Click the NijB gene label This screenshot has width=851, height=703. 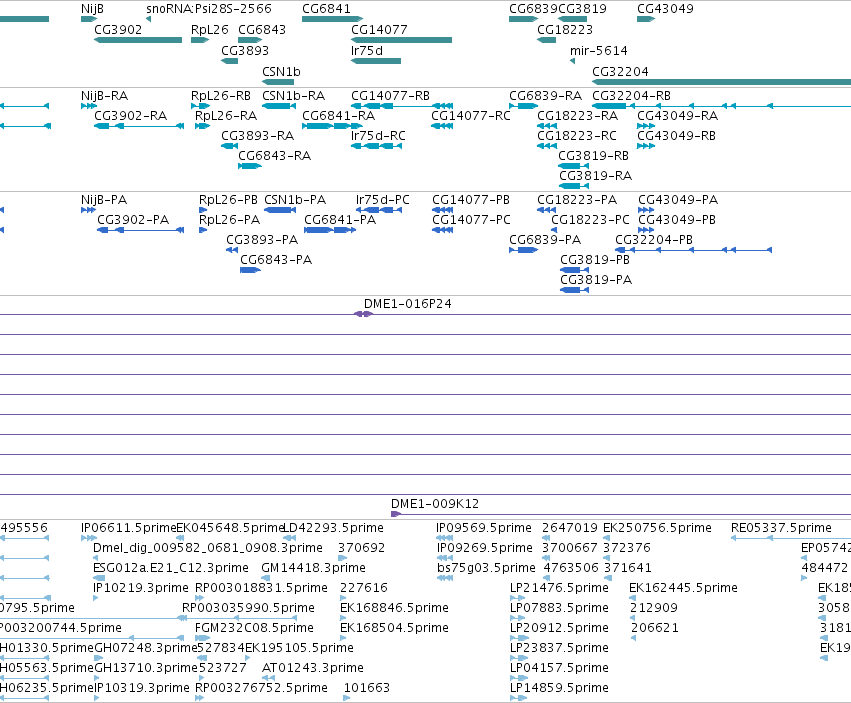coord(92,9)
